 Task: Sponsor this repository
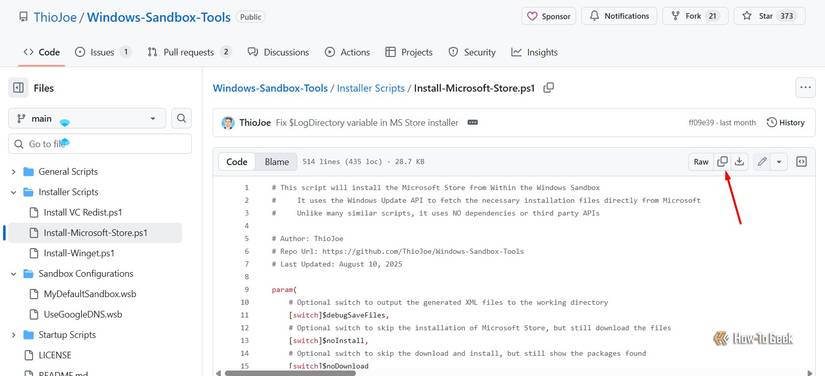click(549, 16)
